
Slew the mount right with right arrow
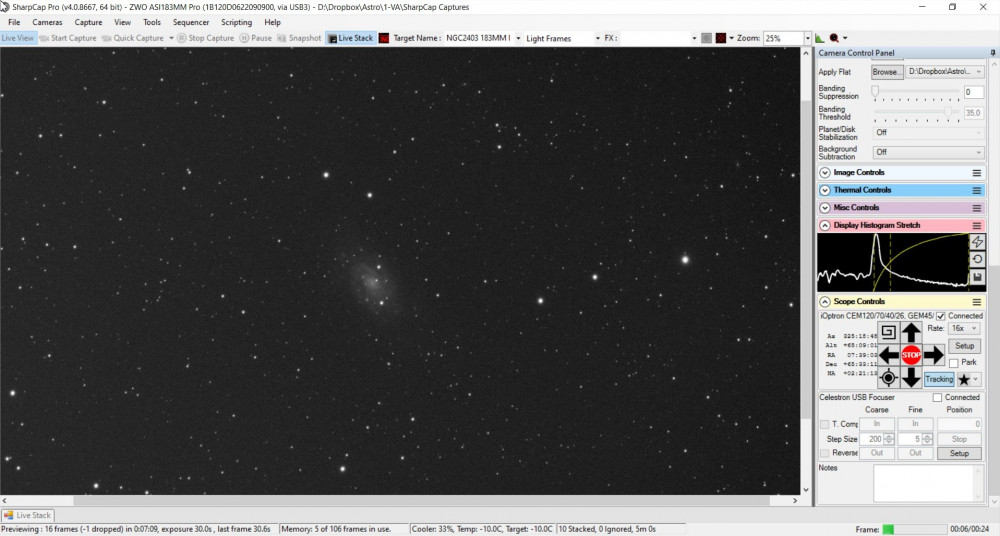pyautogui.click(x=933, y=355)
